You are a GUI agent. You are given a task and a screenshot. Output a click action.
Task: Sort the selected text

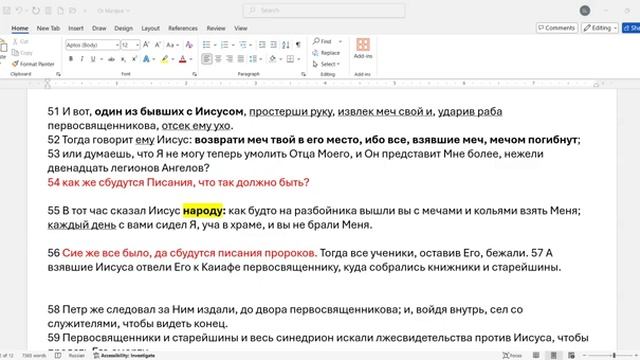coord(286,44)
